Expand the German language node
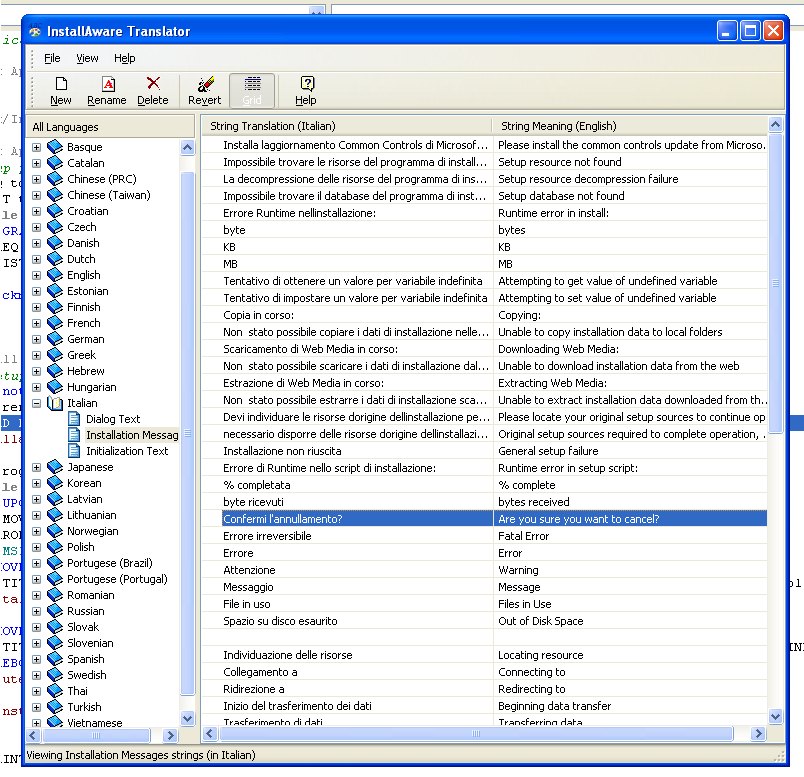This screenshot has height=777, width=804. 36,339
